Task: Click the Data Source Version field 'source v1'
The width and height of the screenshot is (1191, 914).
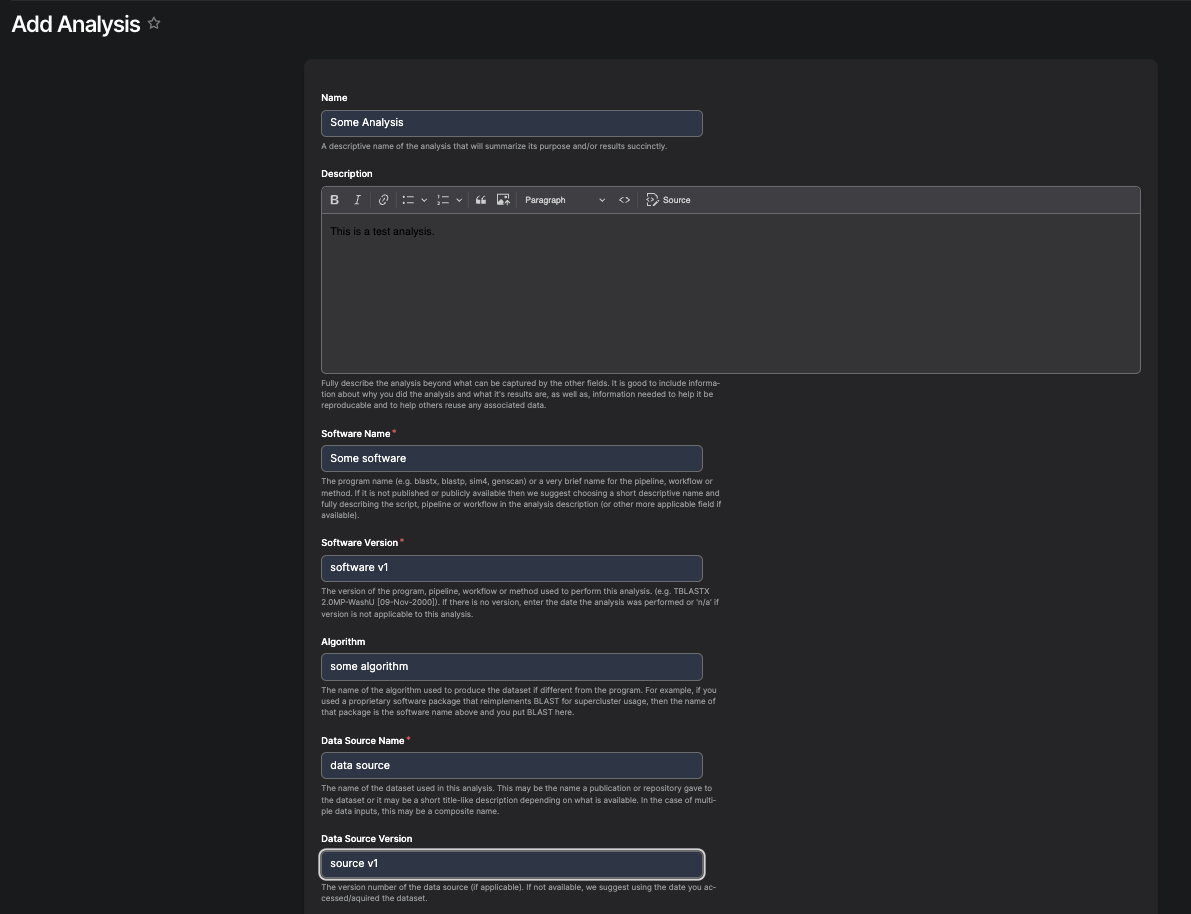Action: 512,864
